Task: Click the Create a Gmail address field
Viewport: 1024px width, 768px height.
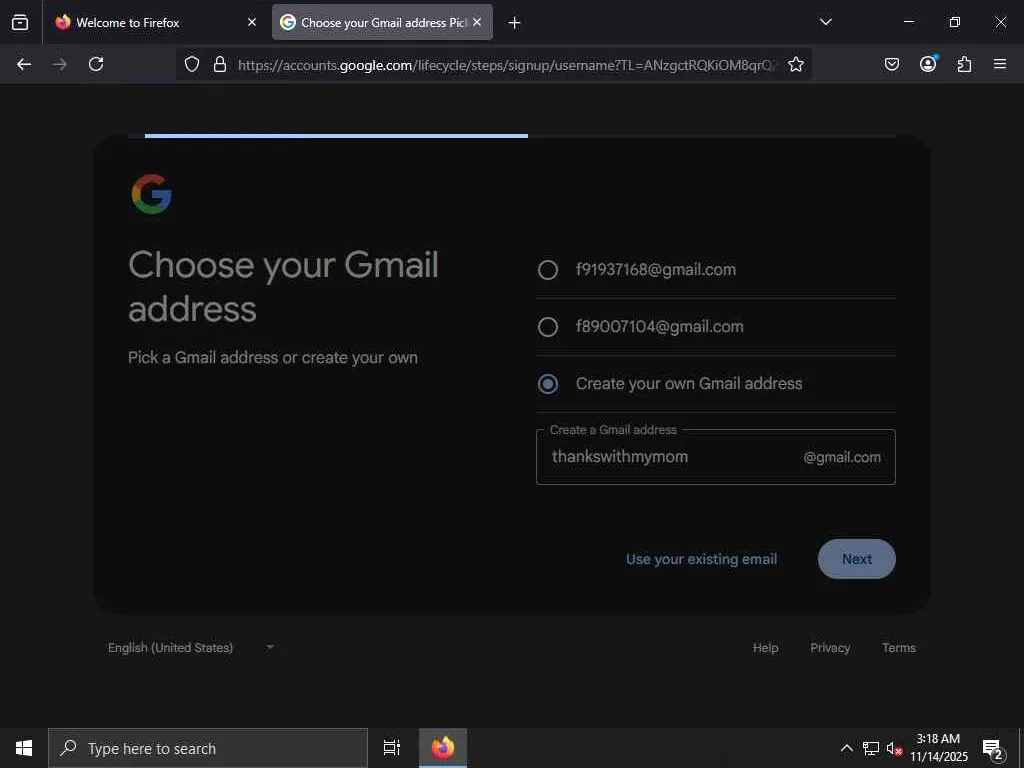Action: click(x=716, y=457)
